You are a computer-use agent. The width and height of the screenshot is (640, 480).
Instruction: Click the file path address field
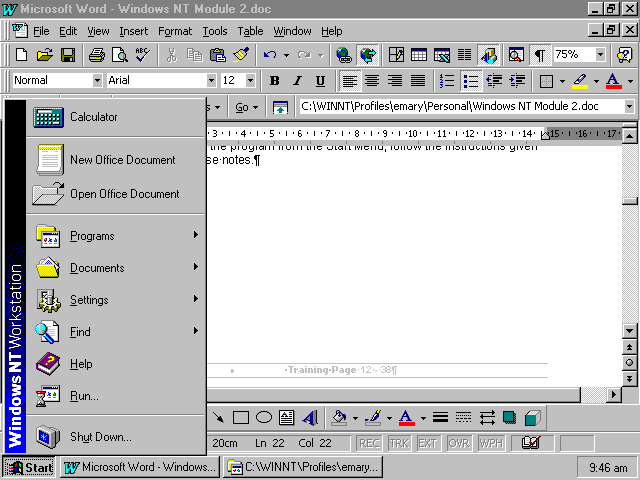(460, 106)
